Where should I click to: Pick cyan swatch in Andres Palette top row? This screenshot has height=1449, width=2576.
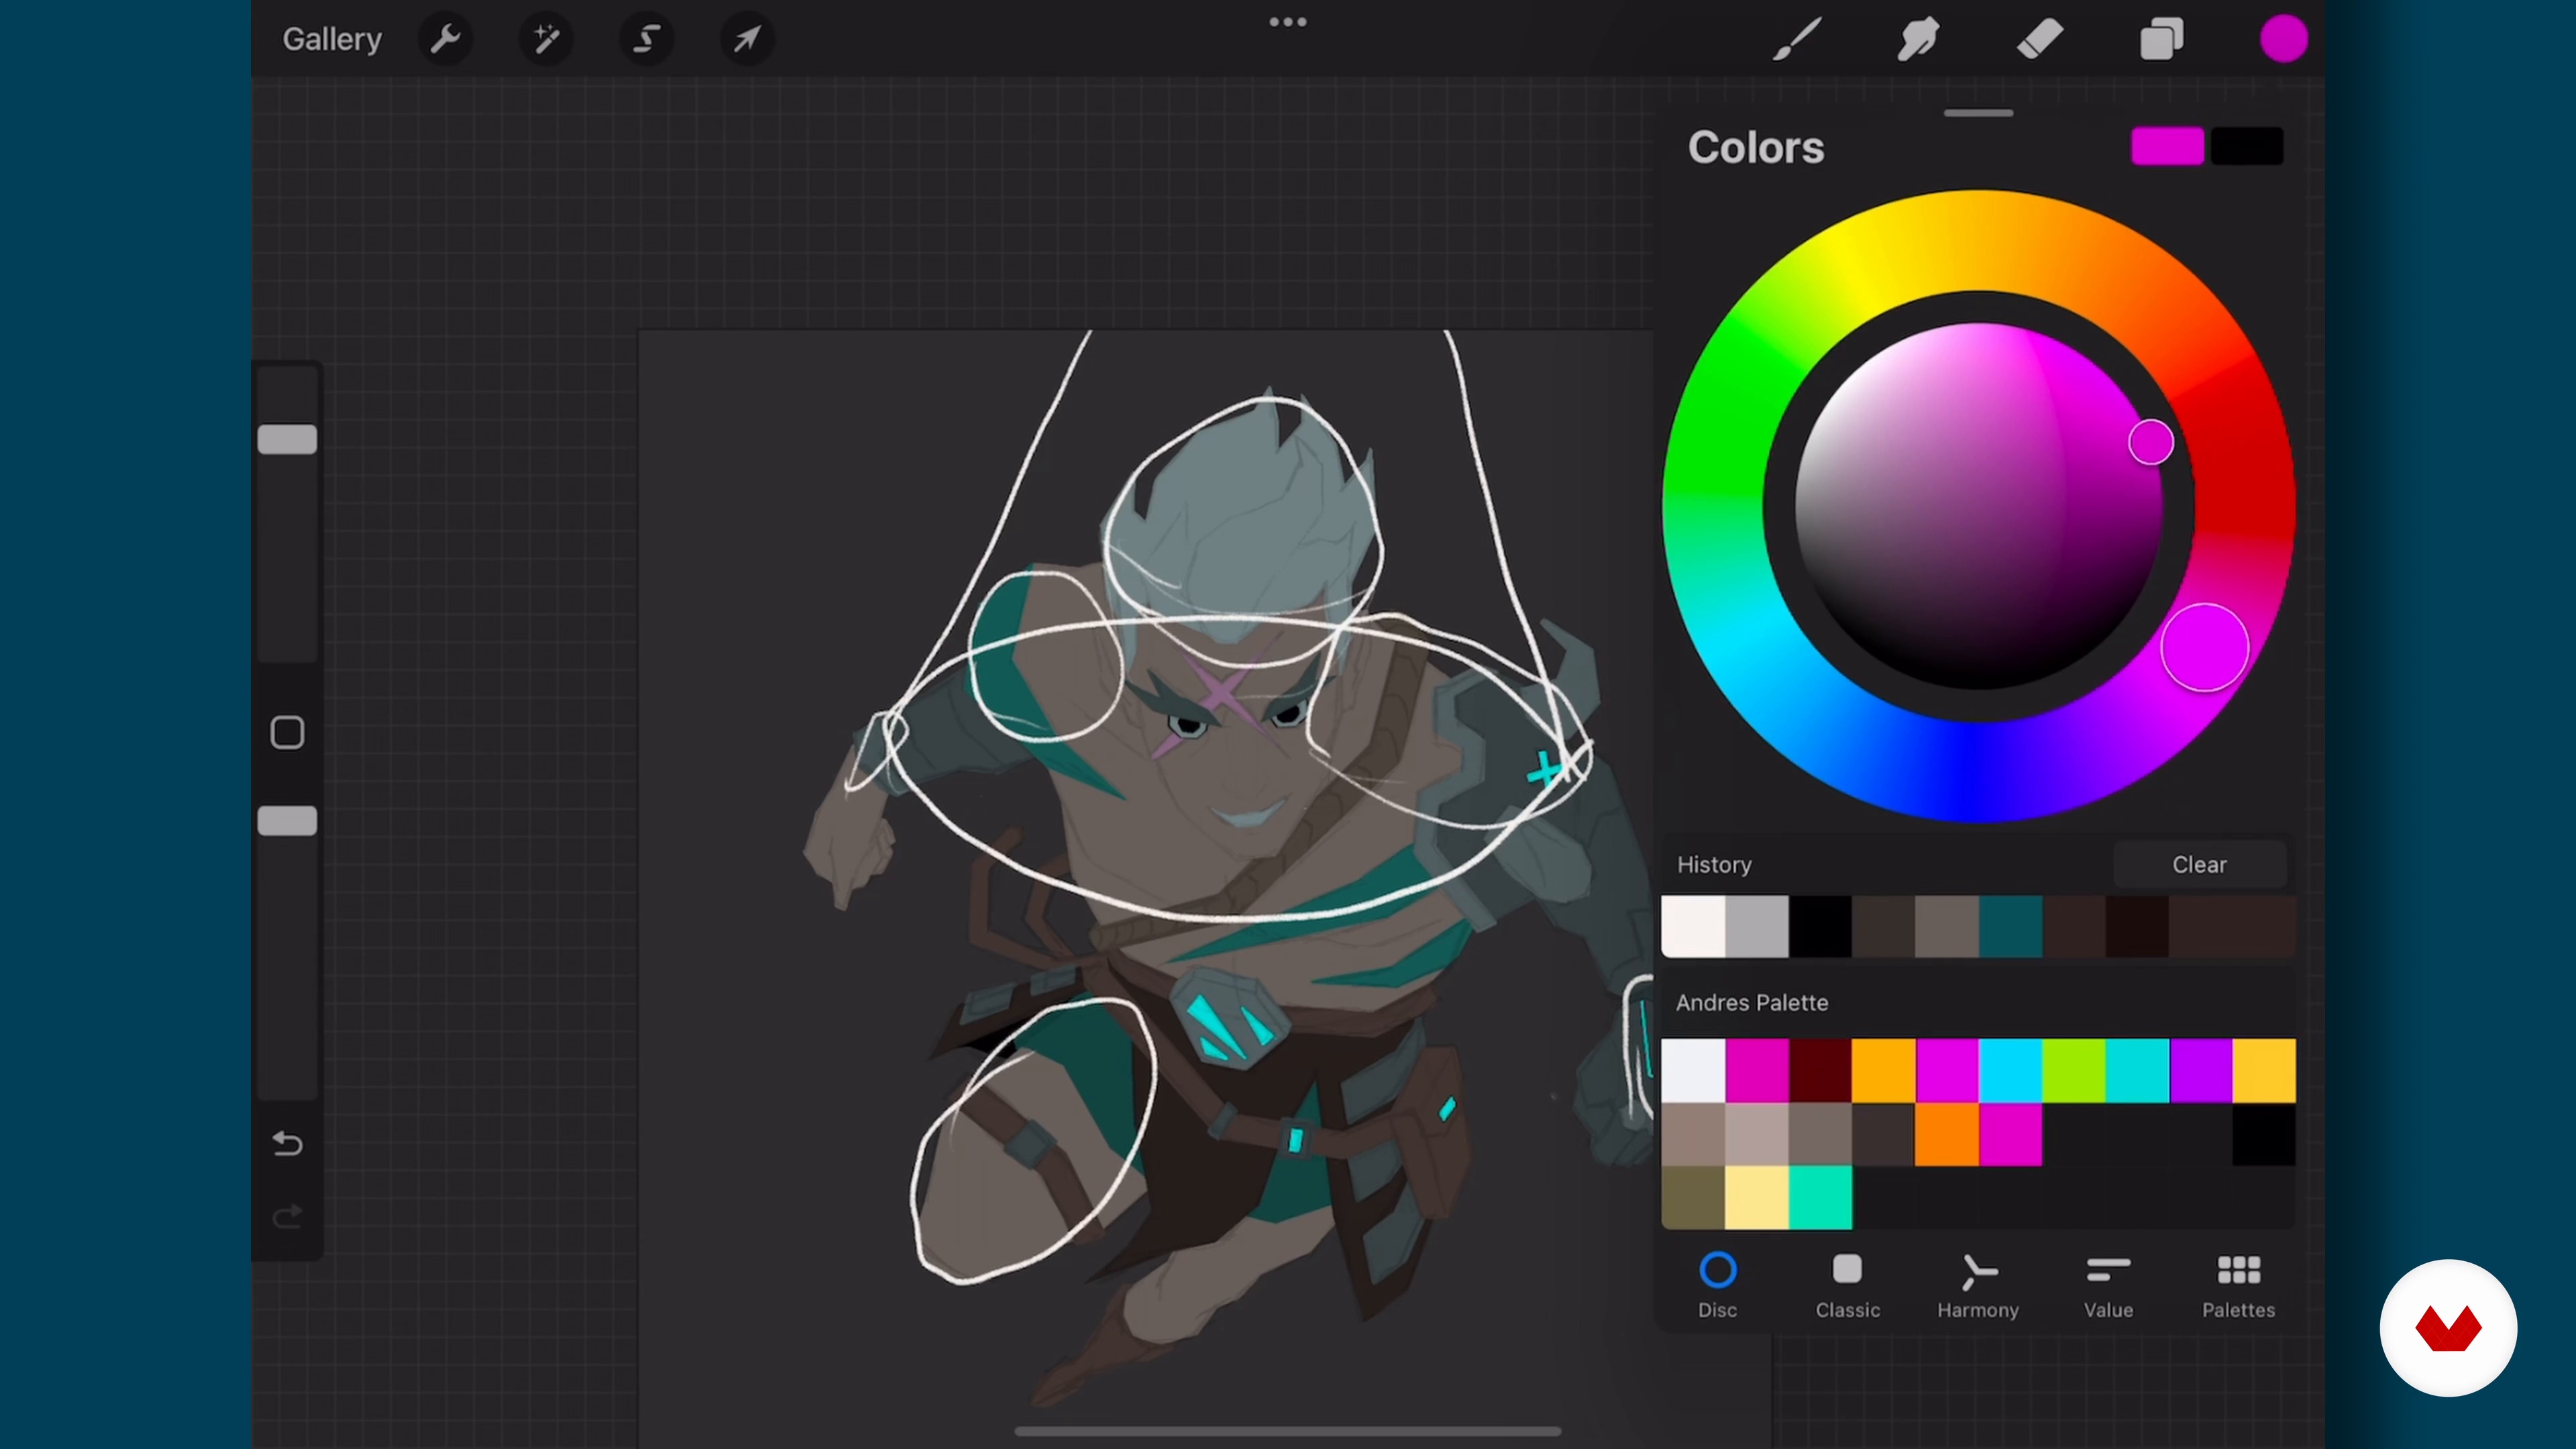[x=2011, y=1071]
